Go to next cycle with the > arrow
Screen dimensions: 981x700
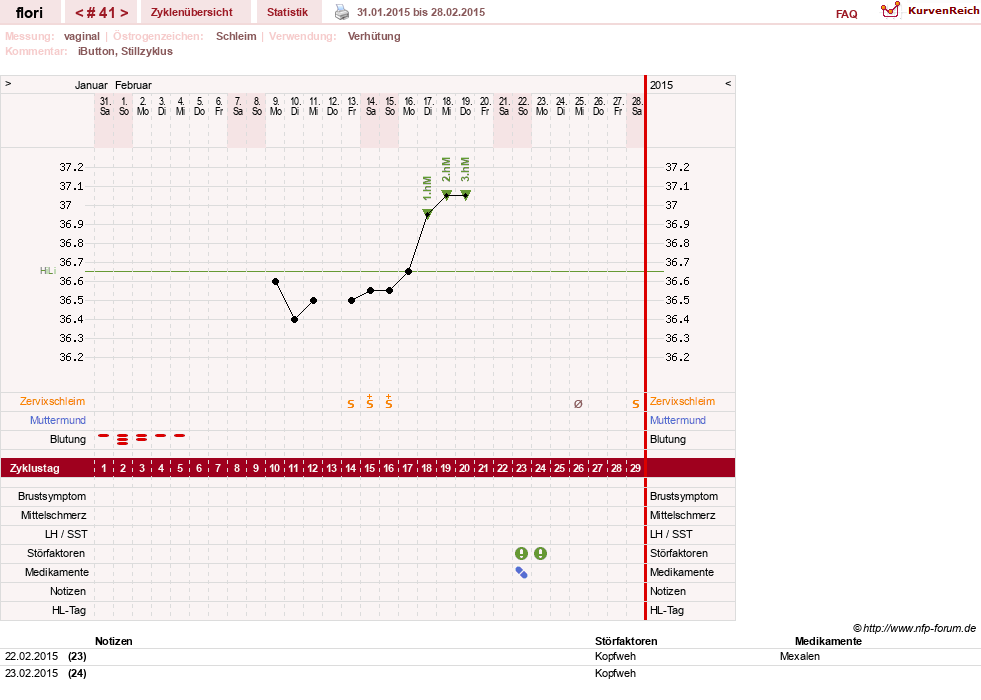(124, 13)
